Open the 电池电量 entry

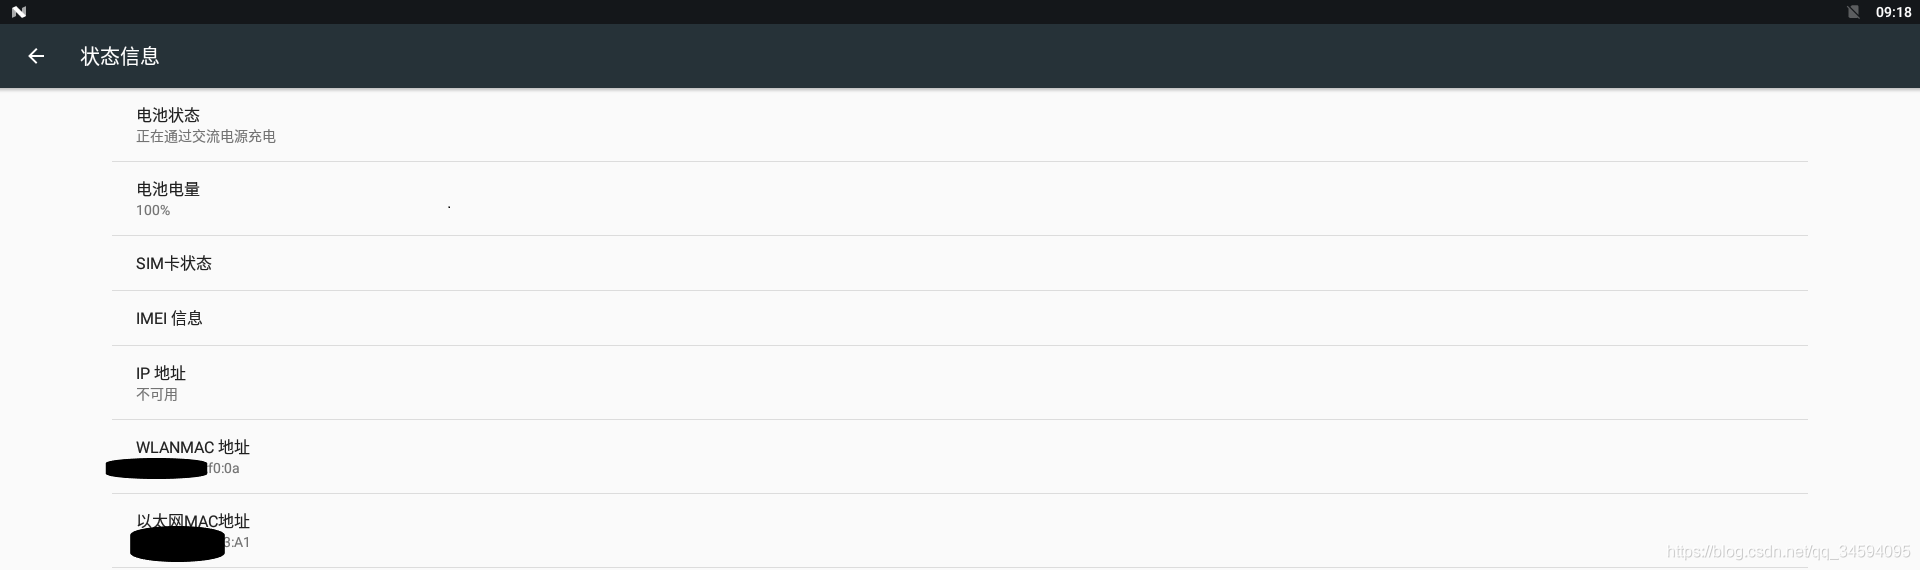click(x=960, y=199)
